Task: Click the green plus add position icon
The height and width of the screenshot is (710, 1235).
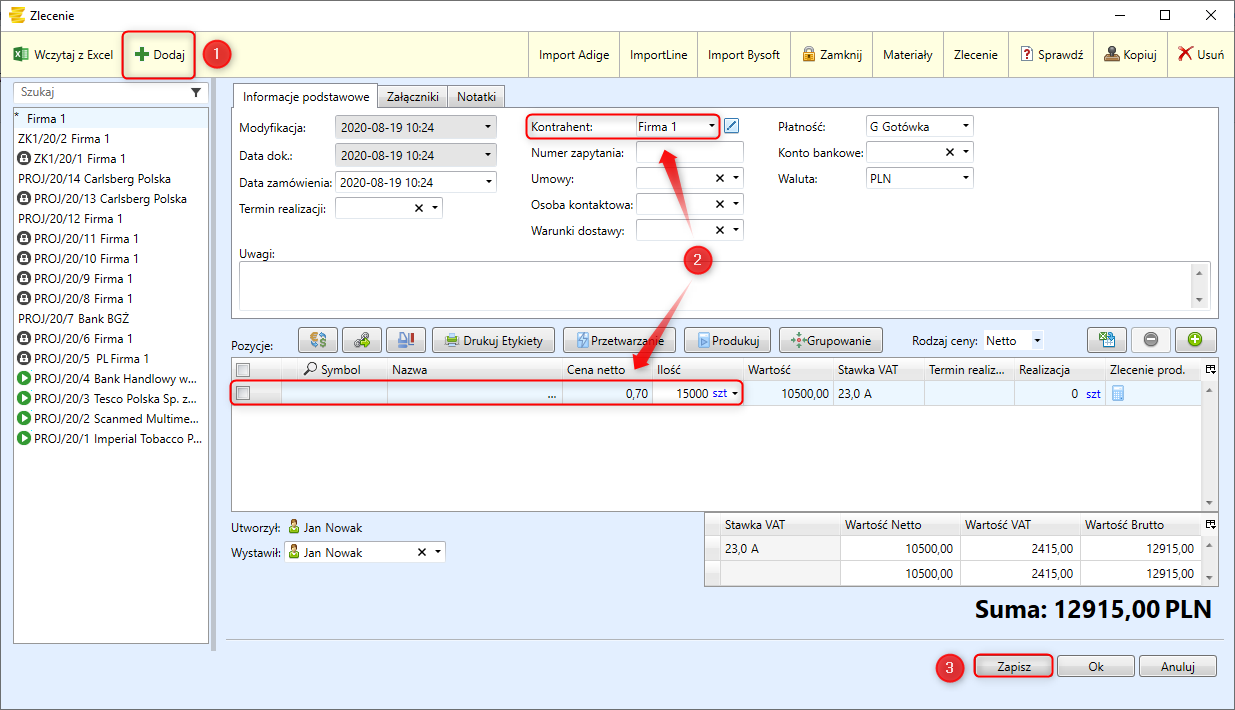Action: pyautogui.click(x=1194, y=340)
